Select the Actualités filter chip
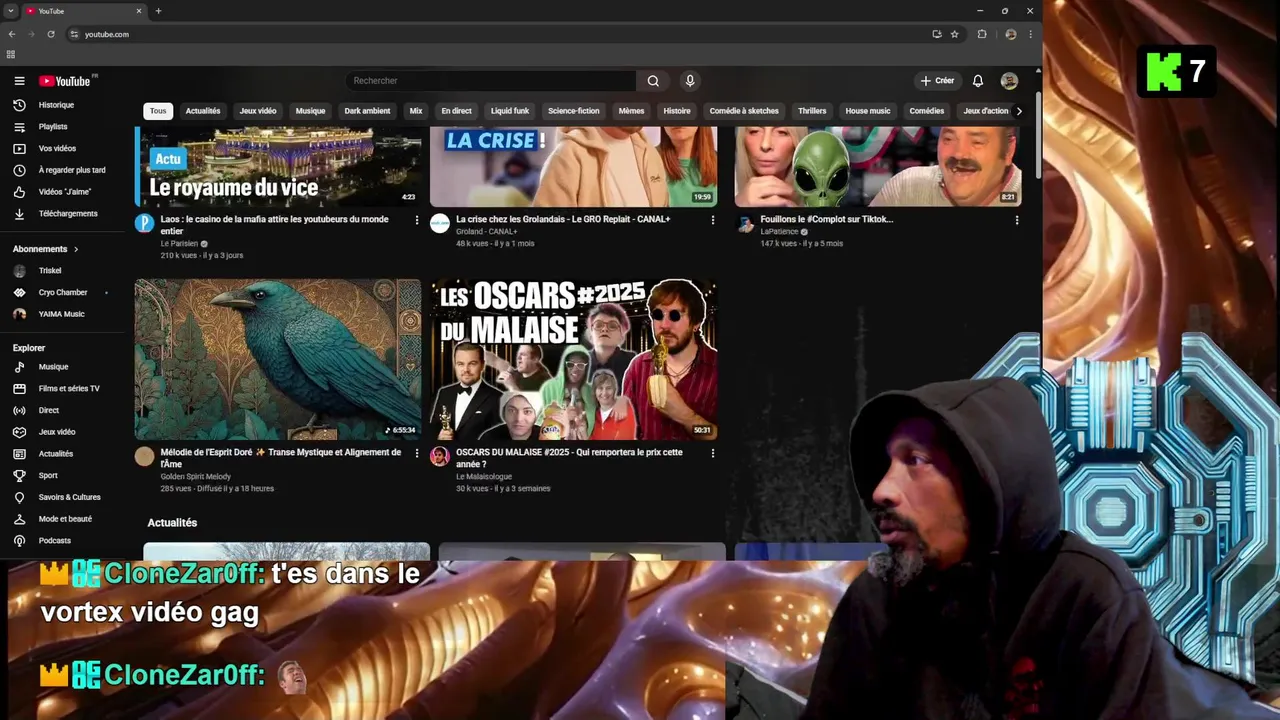1280x720 pixels. click(x=203, y=111)
